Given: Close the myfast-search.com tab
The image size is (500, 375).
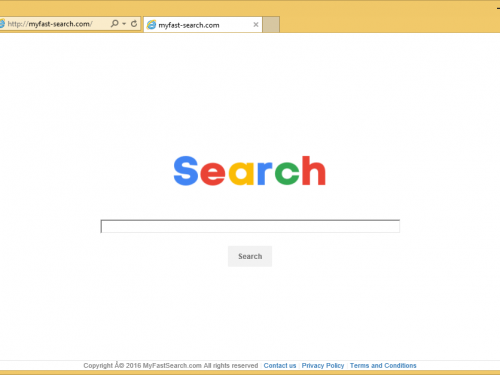Looking at the screenshot, I should [x=256, y=25].
